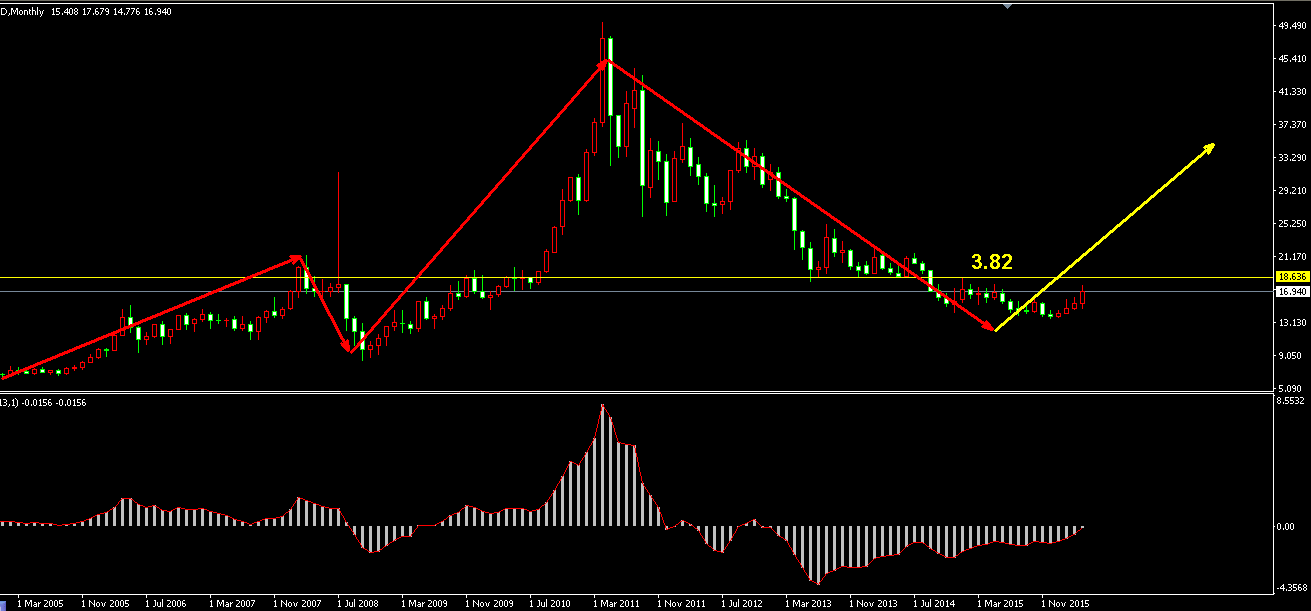
Task: Click the indicator label showing -0.0156 values
Action: 30,402
